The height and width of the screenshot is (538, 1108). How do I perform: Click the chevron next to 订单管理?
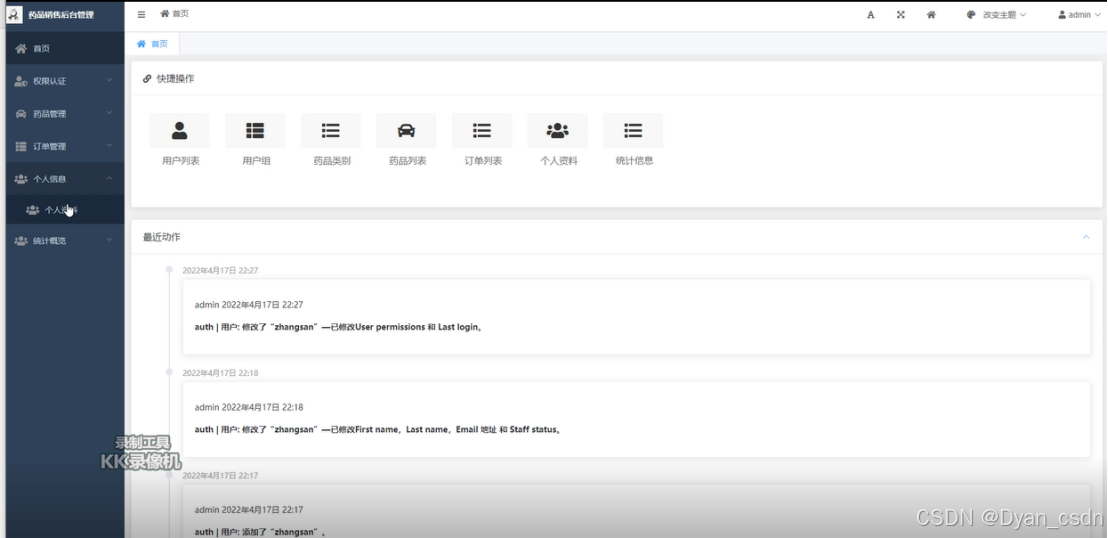pos(110,146)
